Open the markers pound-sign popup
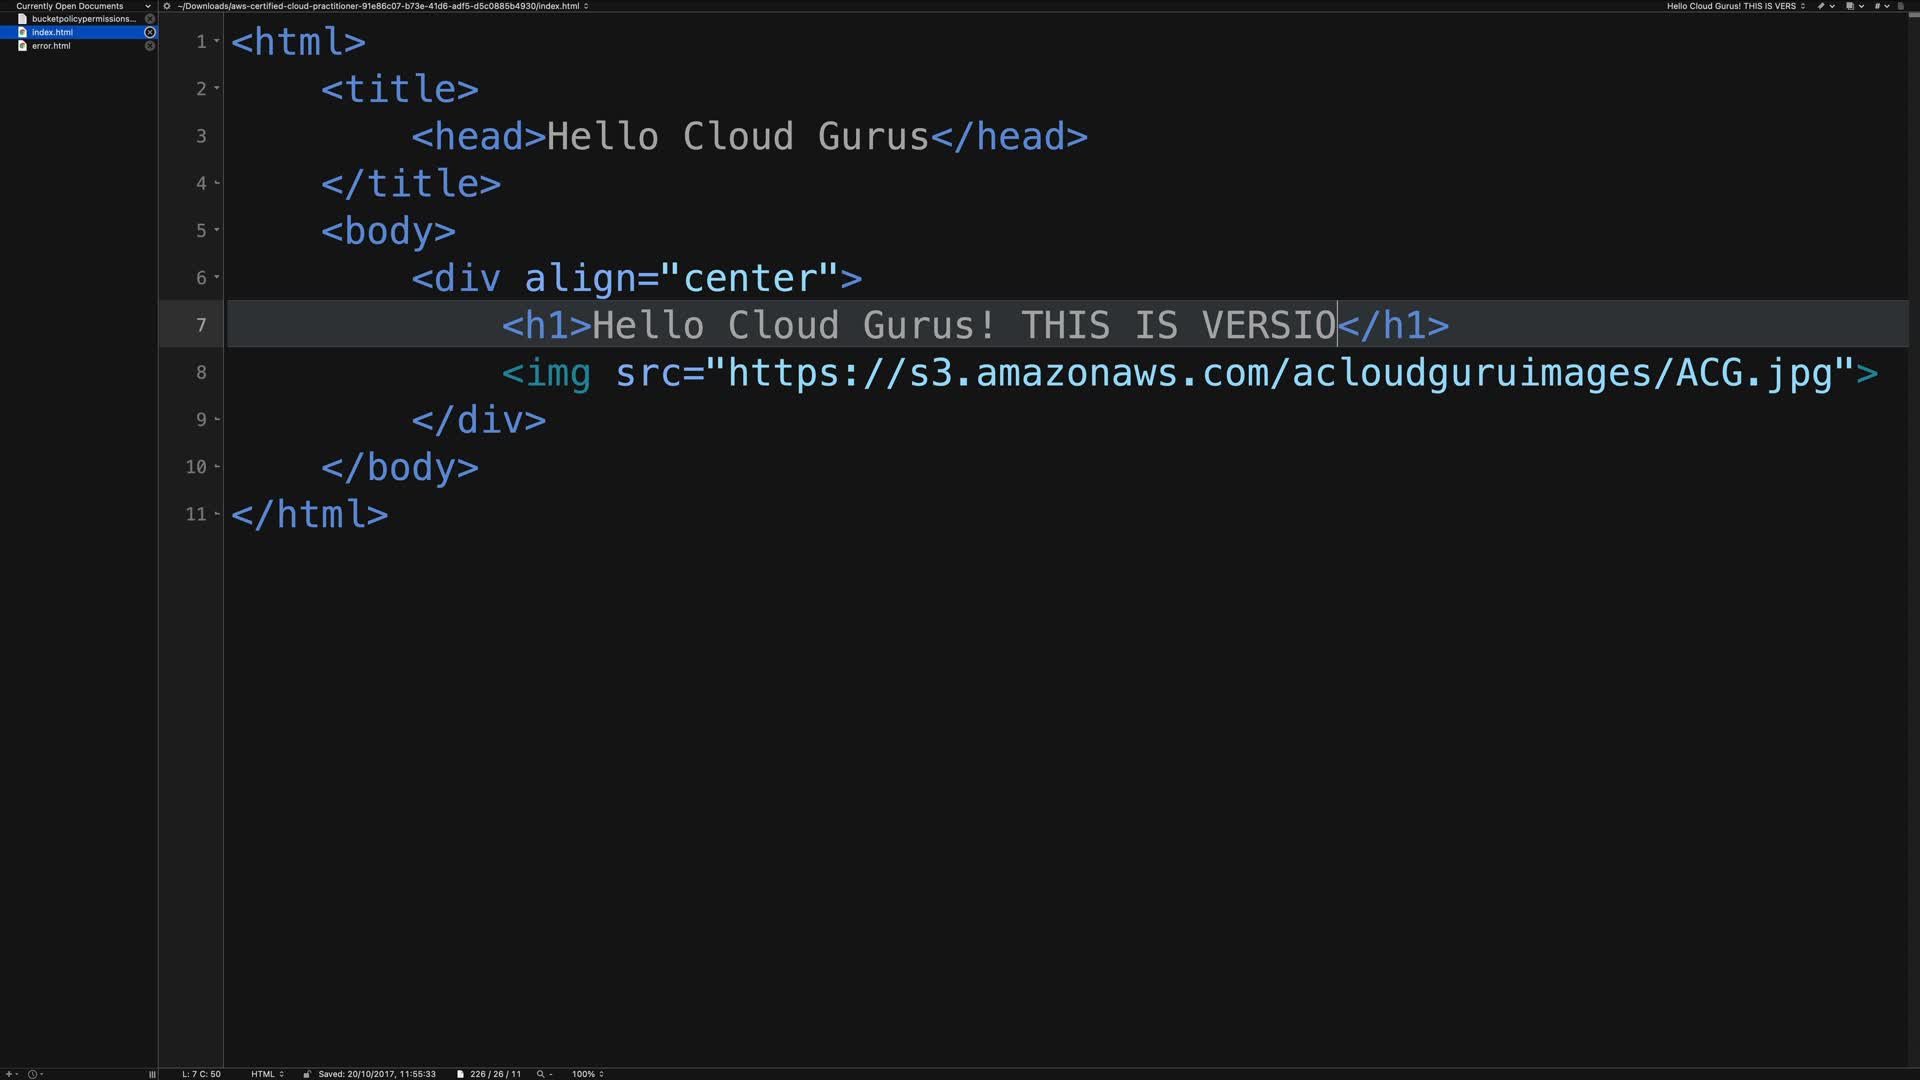This screenshot has width=1920, height=1080. point(1879,6)
